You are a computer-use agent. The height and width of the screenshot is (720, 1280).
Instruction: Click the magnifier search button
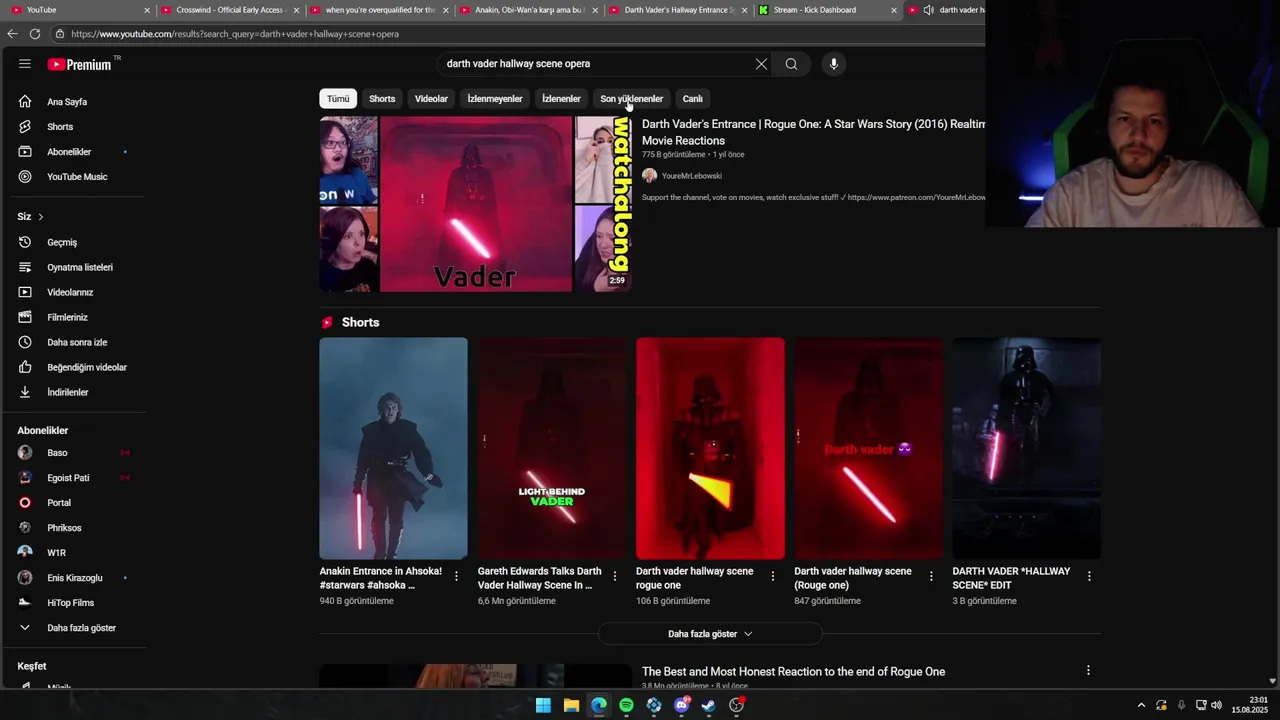tap(791, 64)
